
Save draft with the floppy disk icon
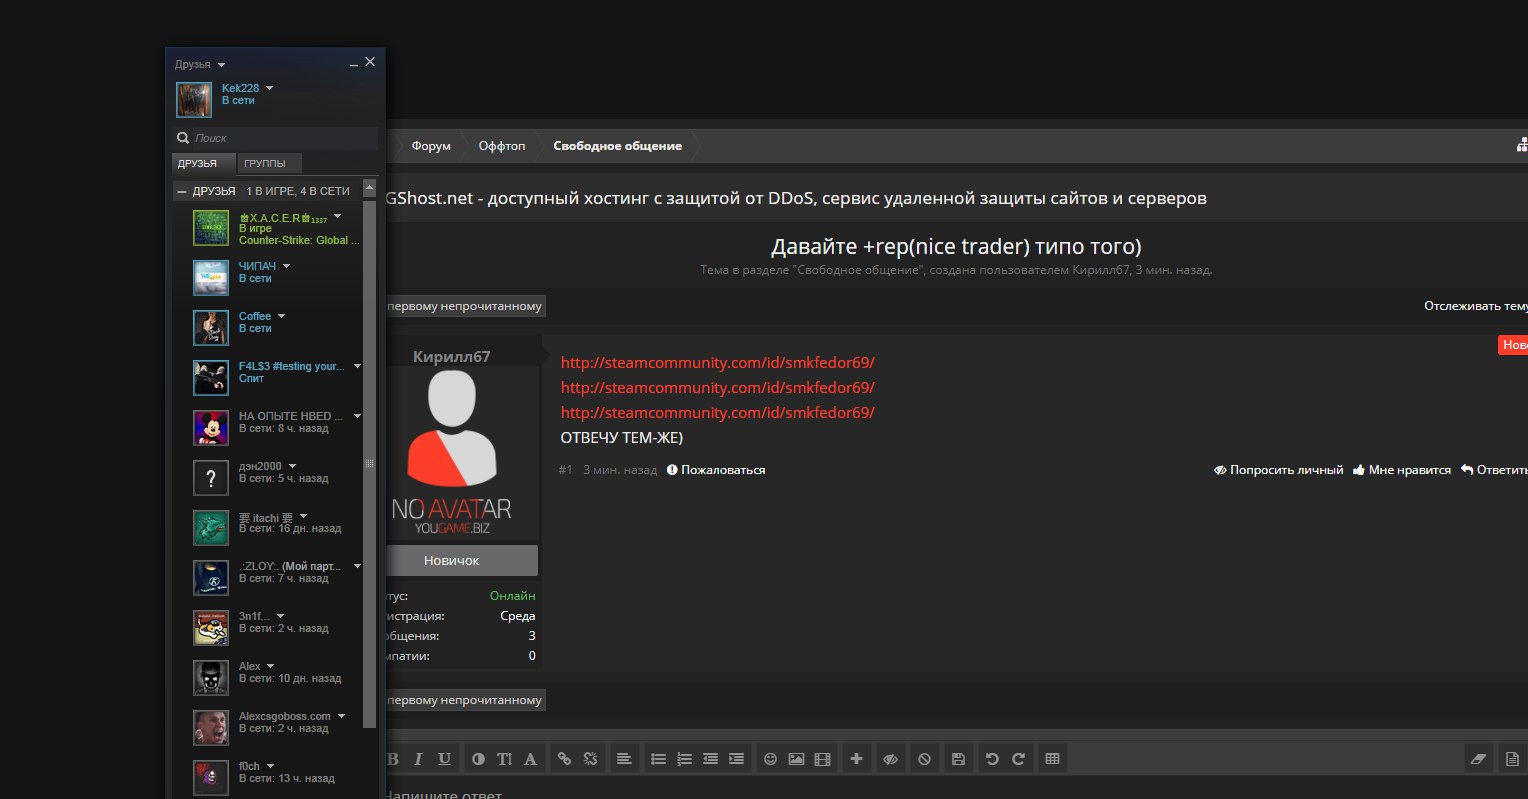[958, 759]
